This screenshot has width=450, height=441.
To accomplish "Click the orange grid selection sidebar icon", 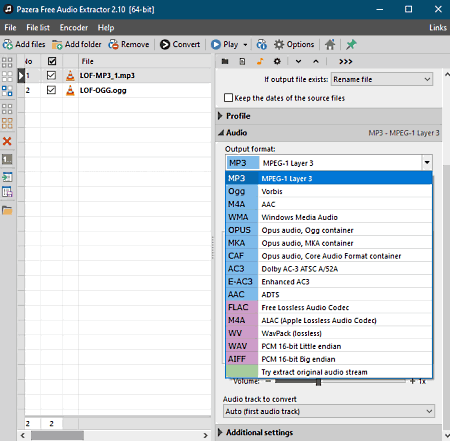I will 7,123.
